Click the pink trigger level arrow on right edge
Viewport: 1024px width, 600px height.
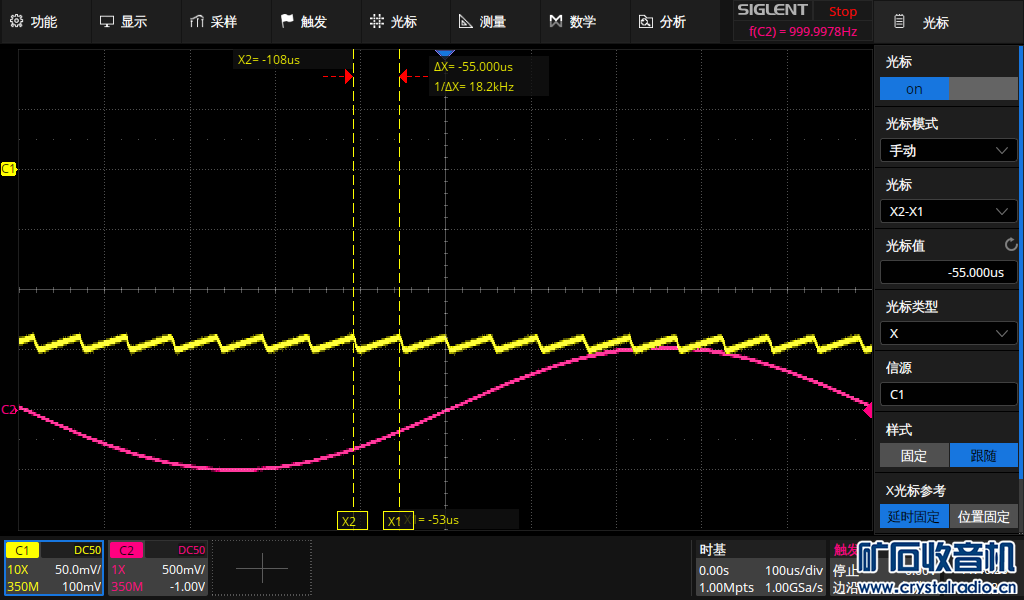click(x=867, y=410)
